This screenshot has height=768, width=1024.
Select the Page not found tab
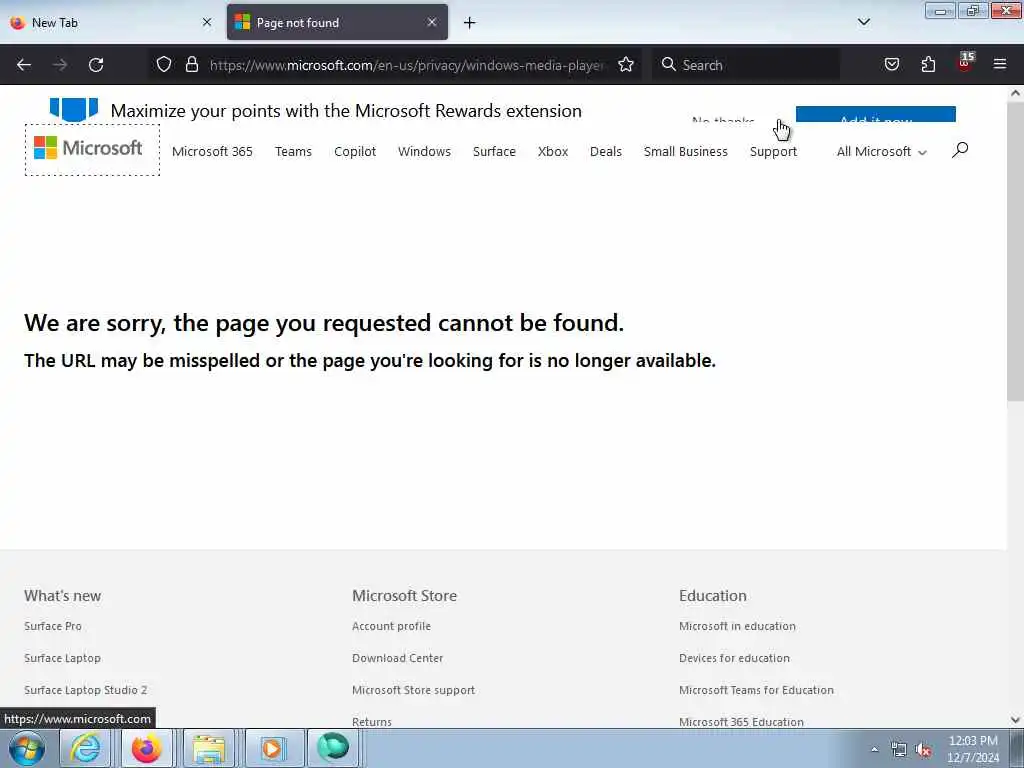pos(337,22)
